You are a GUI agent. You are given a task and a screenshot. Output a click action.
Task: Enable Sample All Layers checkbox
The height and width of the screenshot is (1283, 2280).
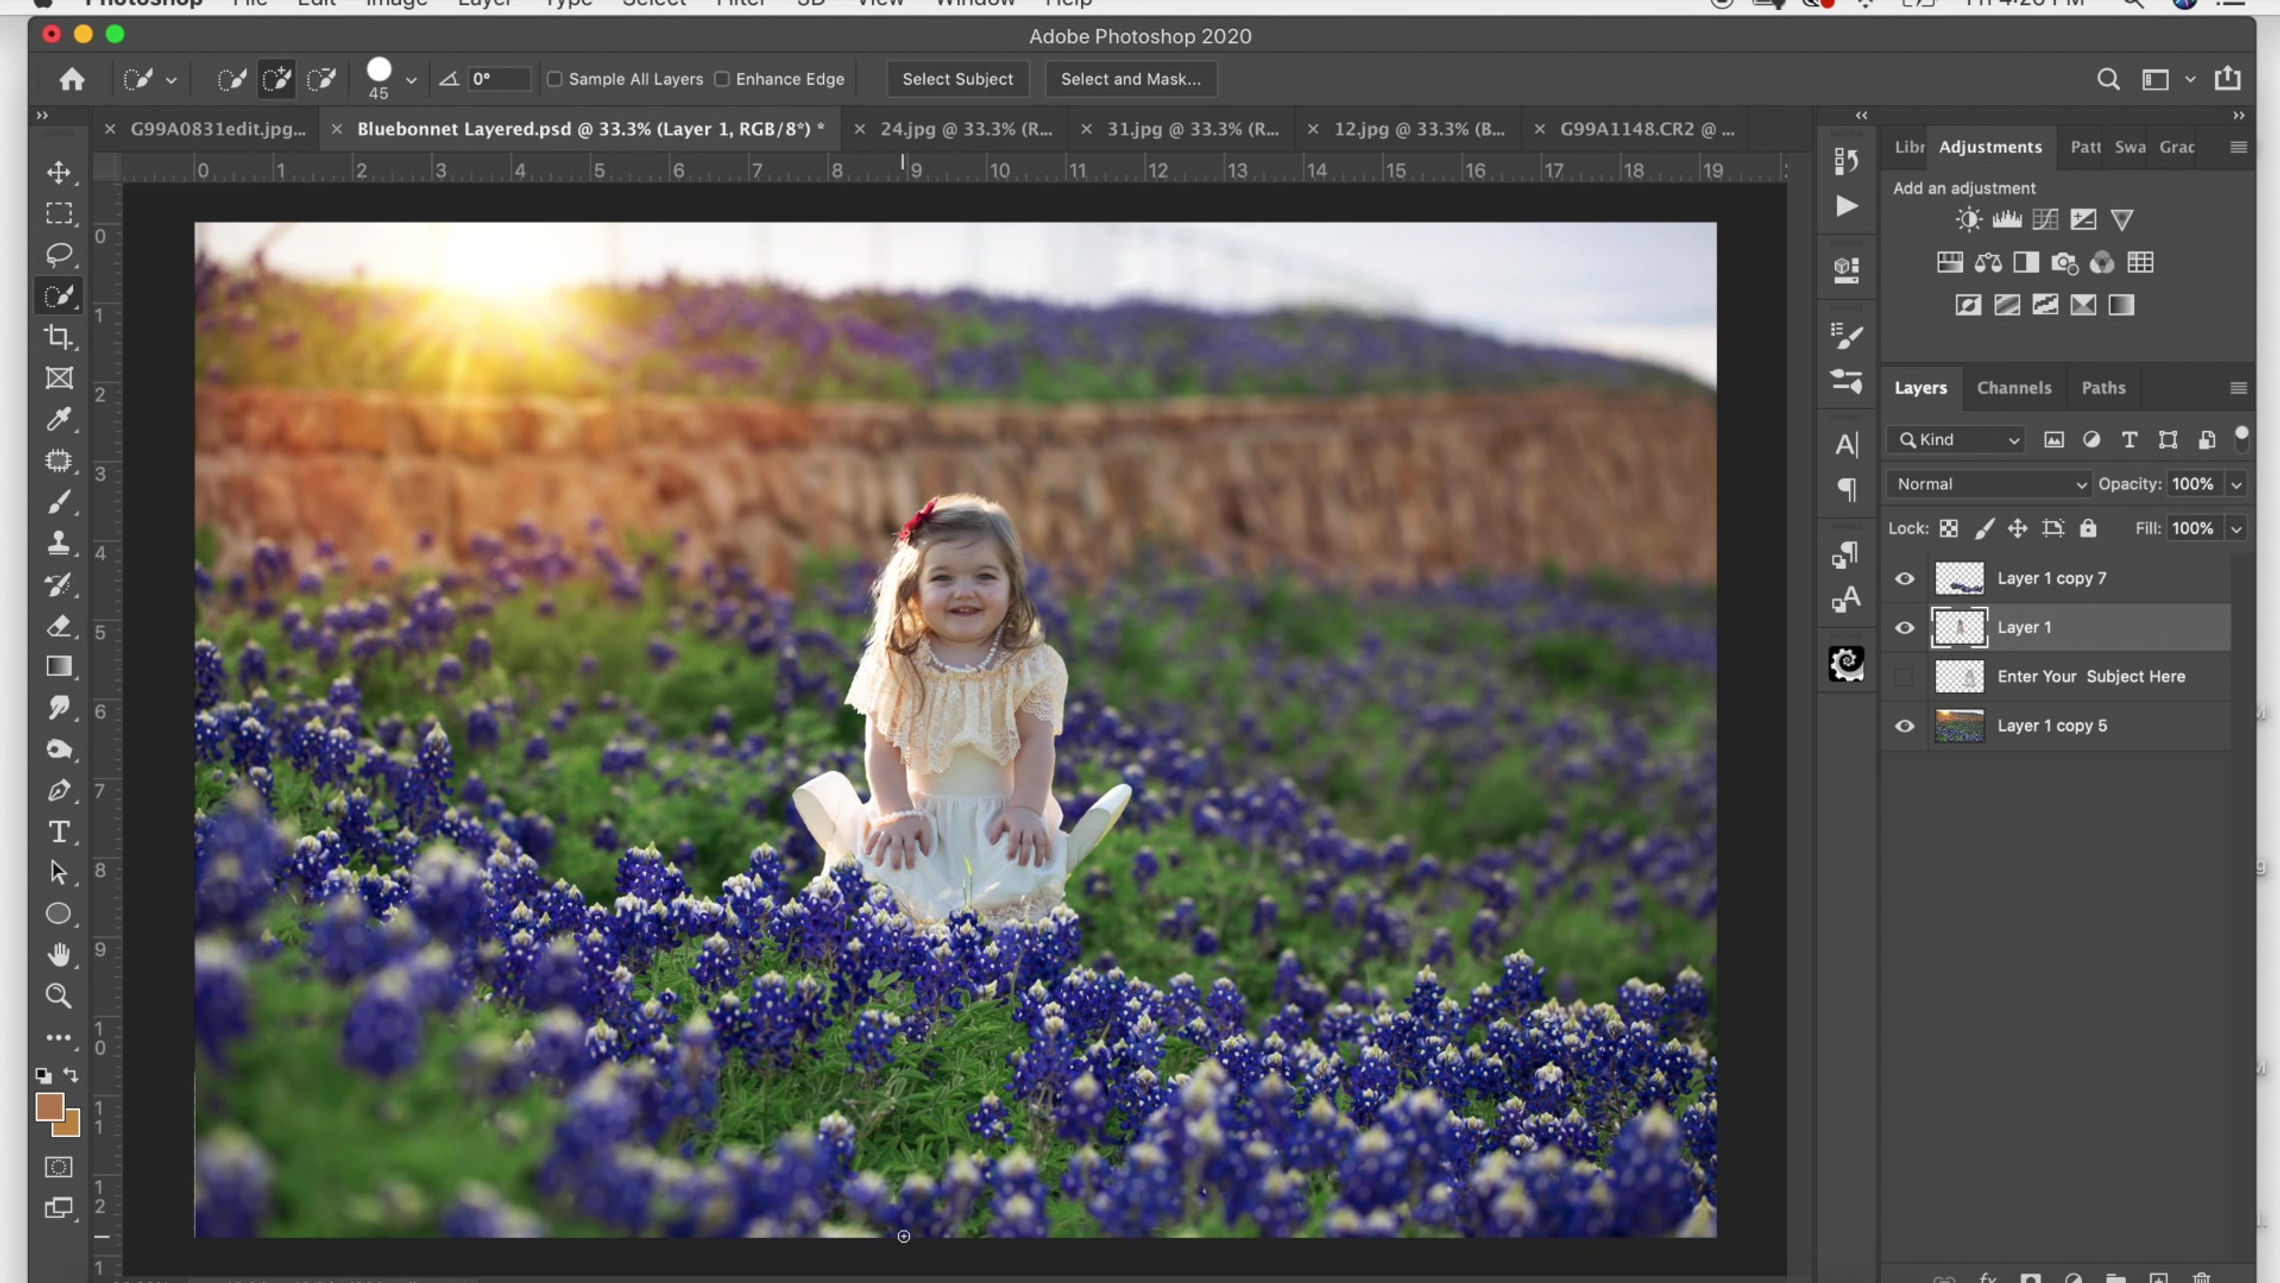tap(554, 79)
